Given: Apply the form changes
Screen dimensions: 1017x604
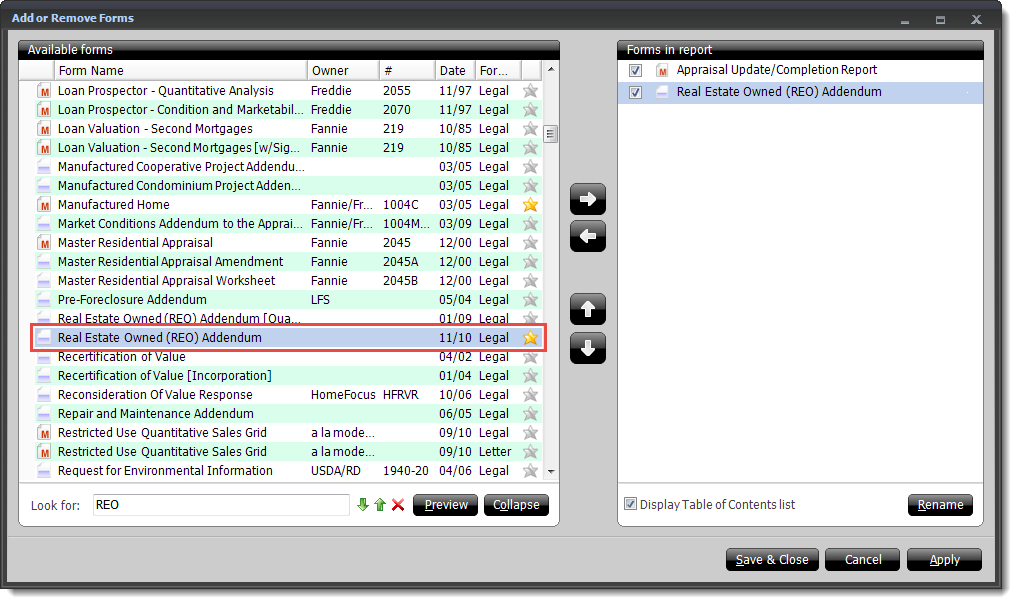Looking at the screenshot, I should click(944, 559).
